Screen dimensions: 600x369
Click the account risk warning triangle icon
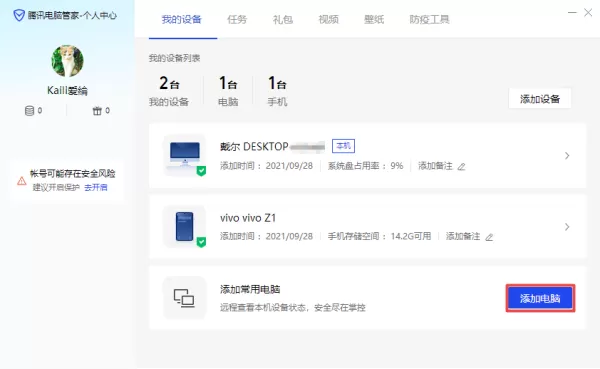pos(22,181)
